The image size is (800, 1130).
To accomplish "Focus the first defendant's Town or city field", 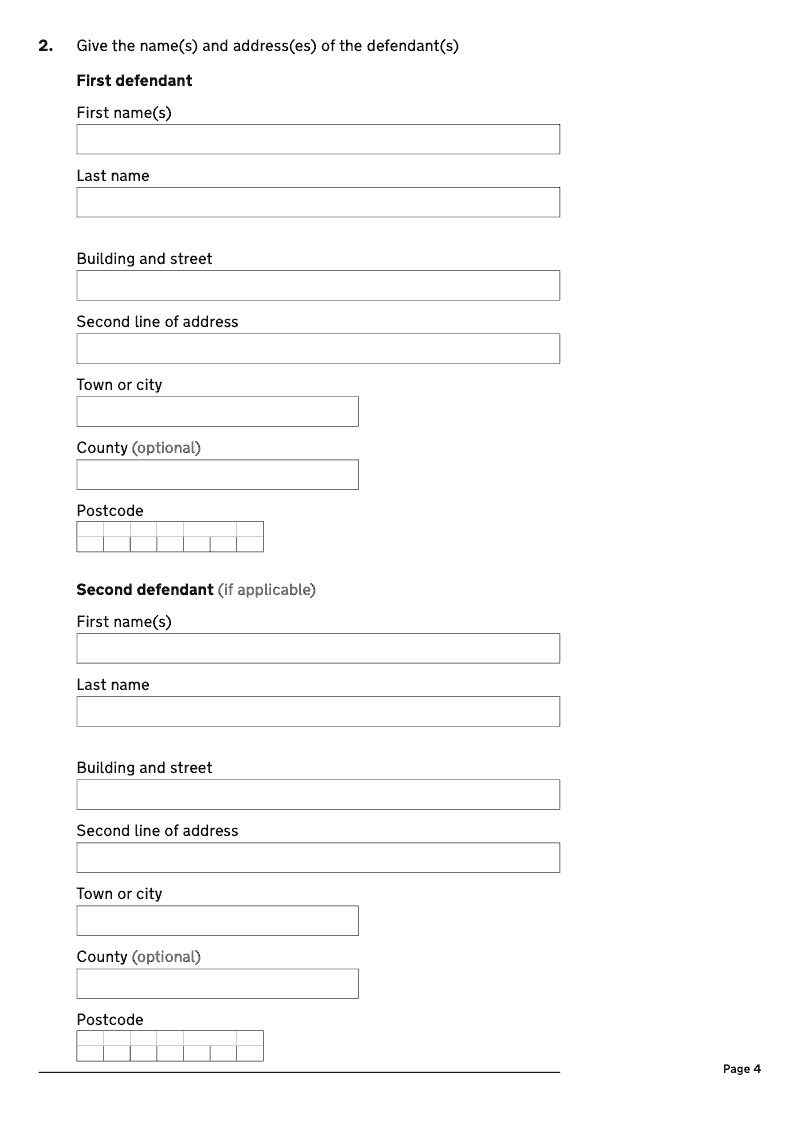I will pos(217,411).
